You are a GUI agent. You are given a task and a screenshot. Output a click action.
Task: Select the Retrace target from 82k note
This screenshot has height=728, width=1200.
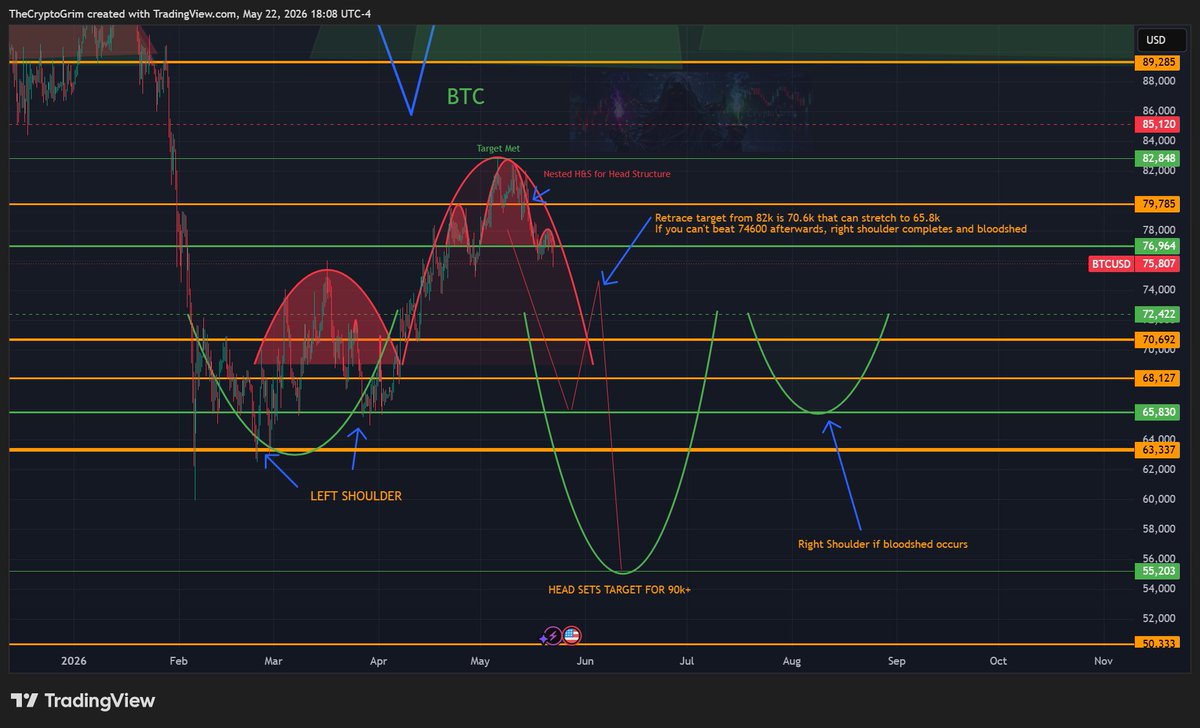click(x=797, y=217)
